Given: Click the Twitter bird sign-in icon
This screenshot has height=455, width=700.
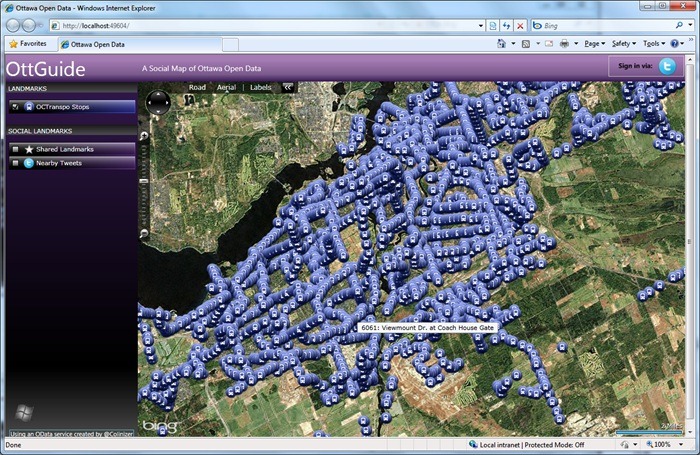Looking at the screenshot, I should (667, 67).
